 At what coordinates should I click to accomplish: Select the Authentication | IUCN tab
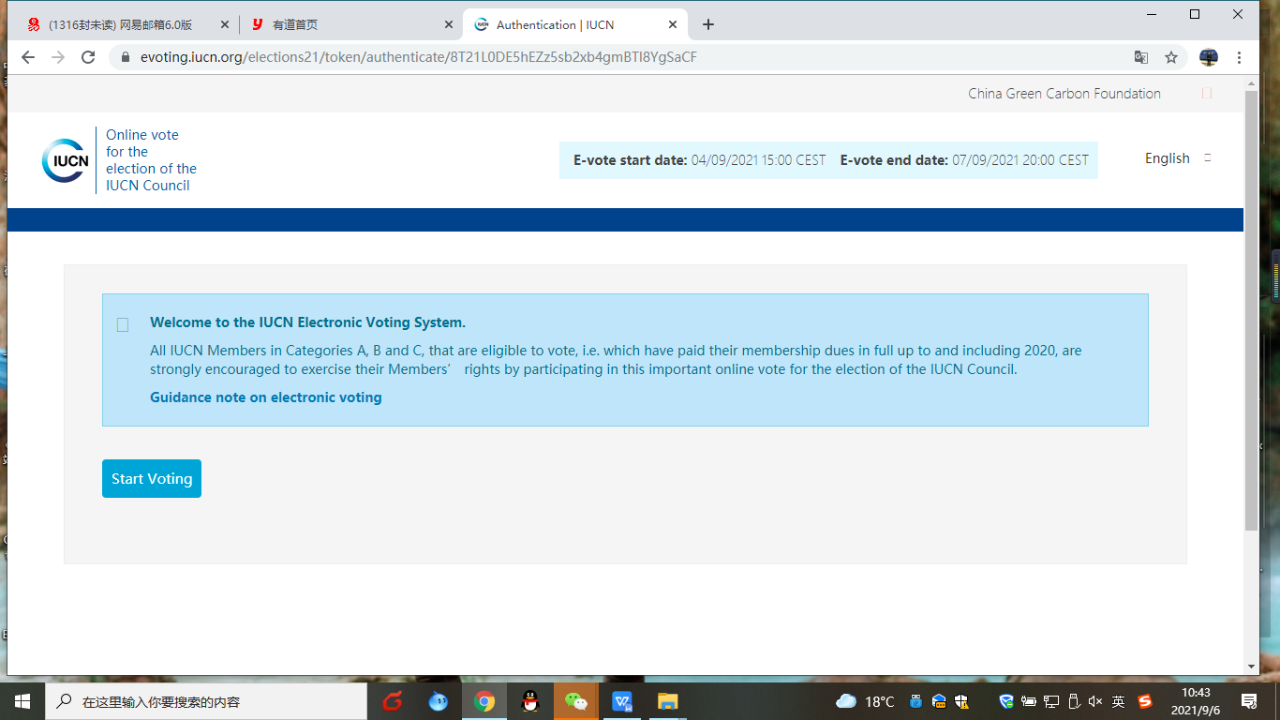575,25
